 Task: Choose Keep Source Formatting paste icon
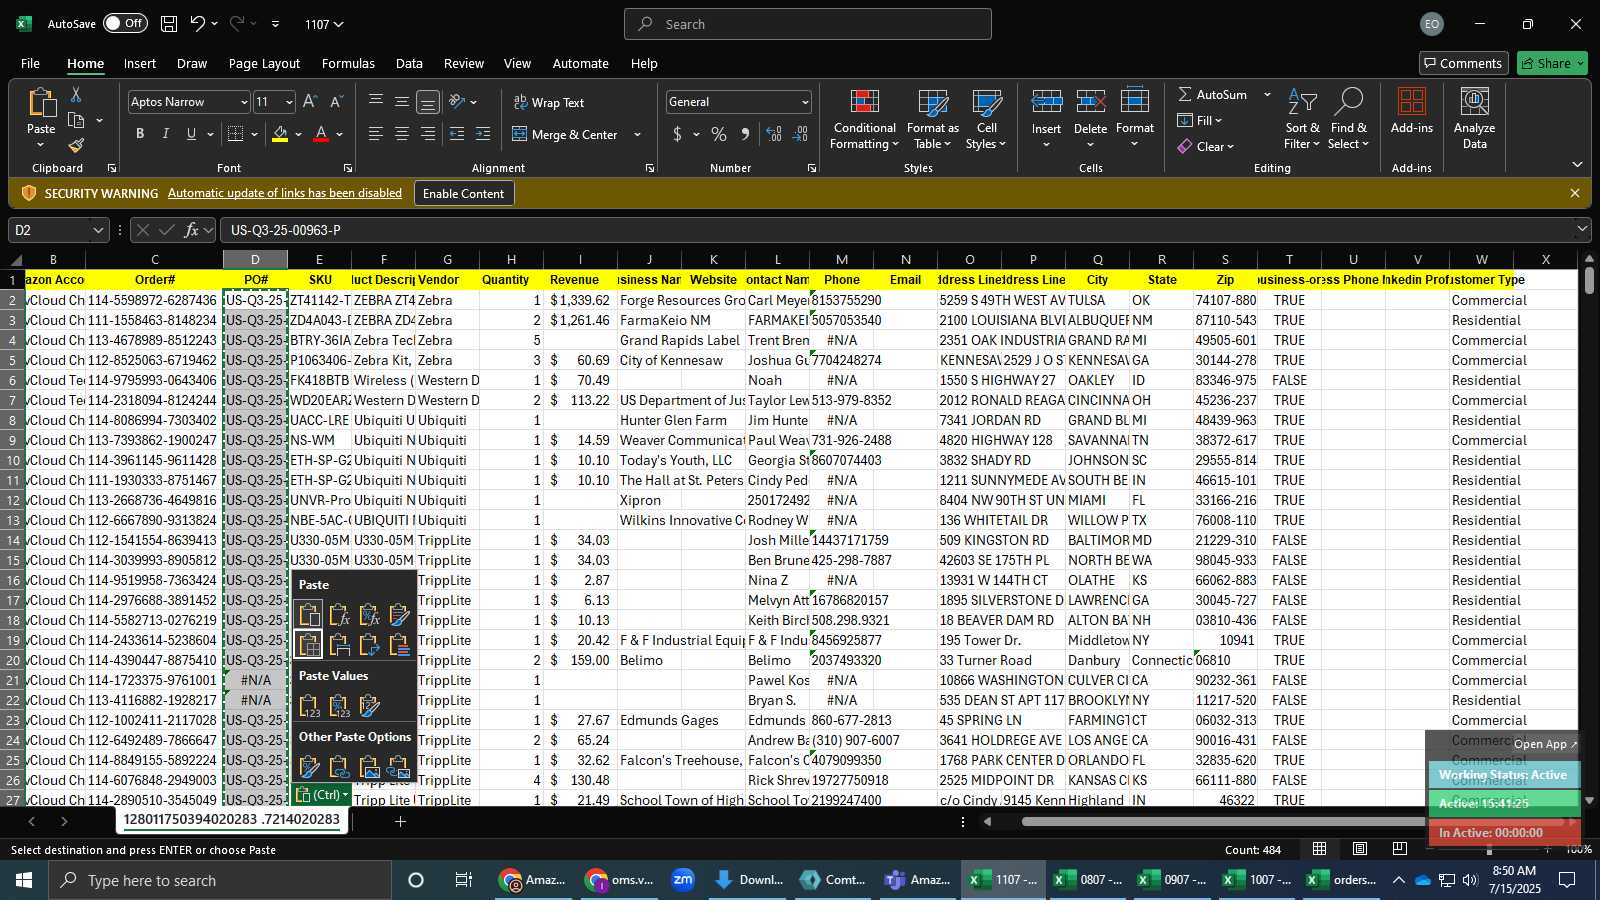point(400,614)
